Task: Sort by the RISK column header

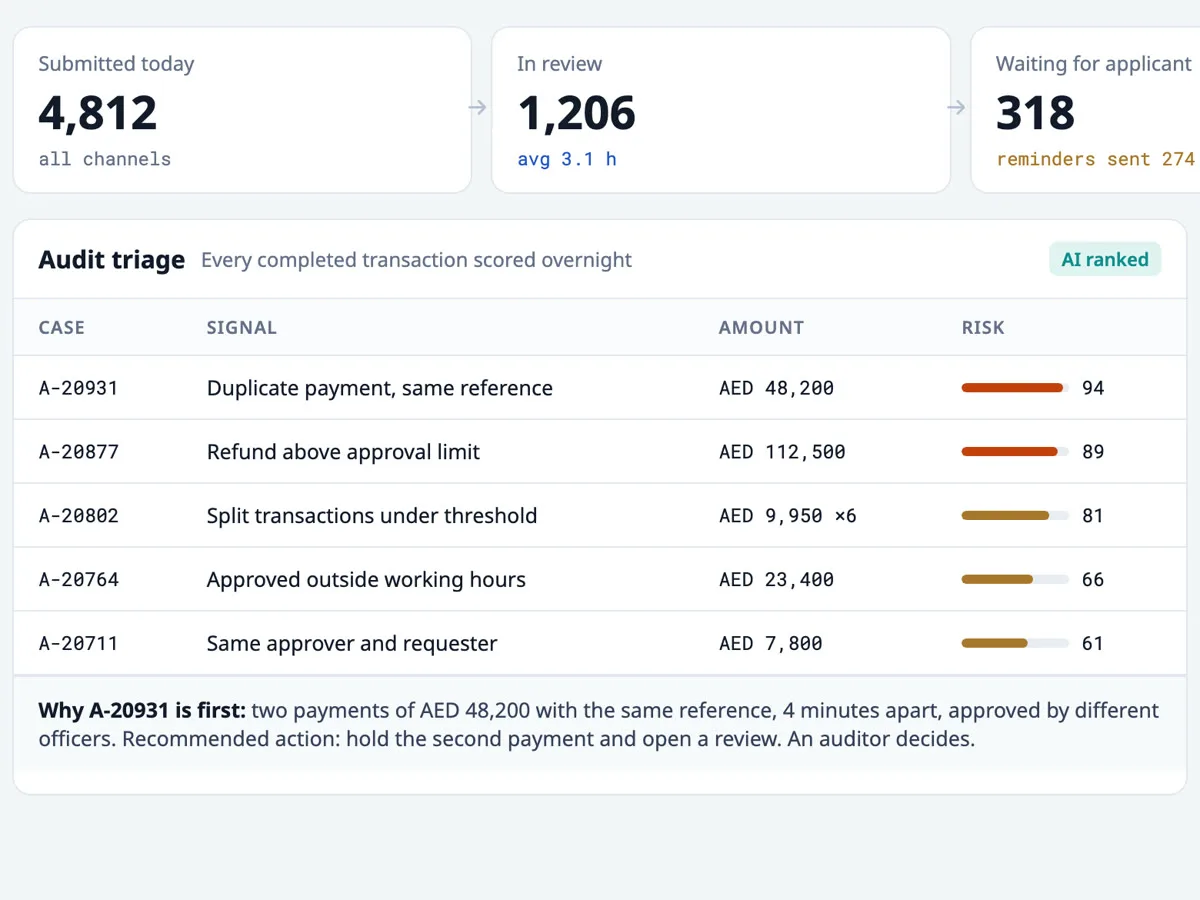Action: [983, 327]
